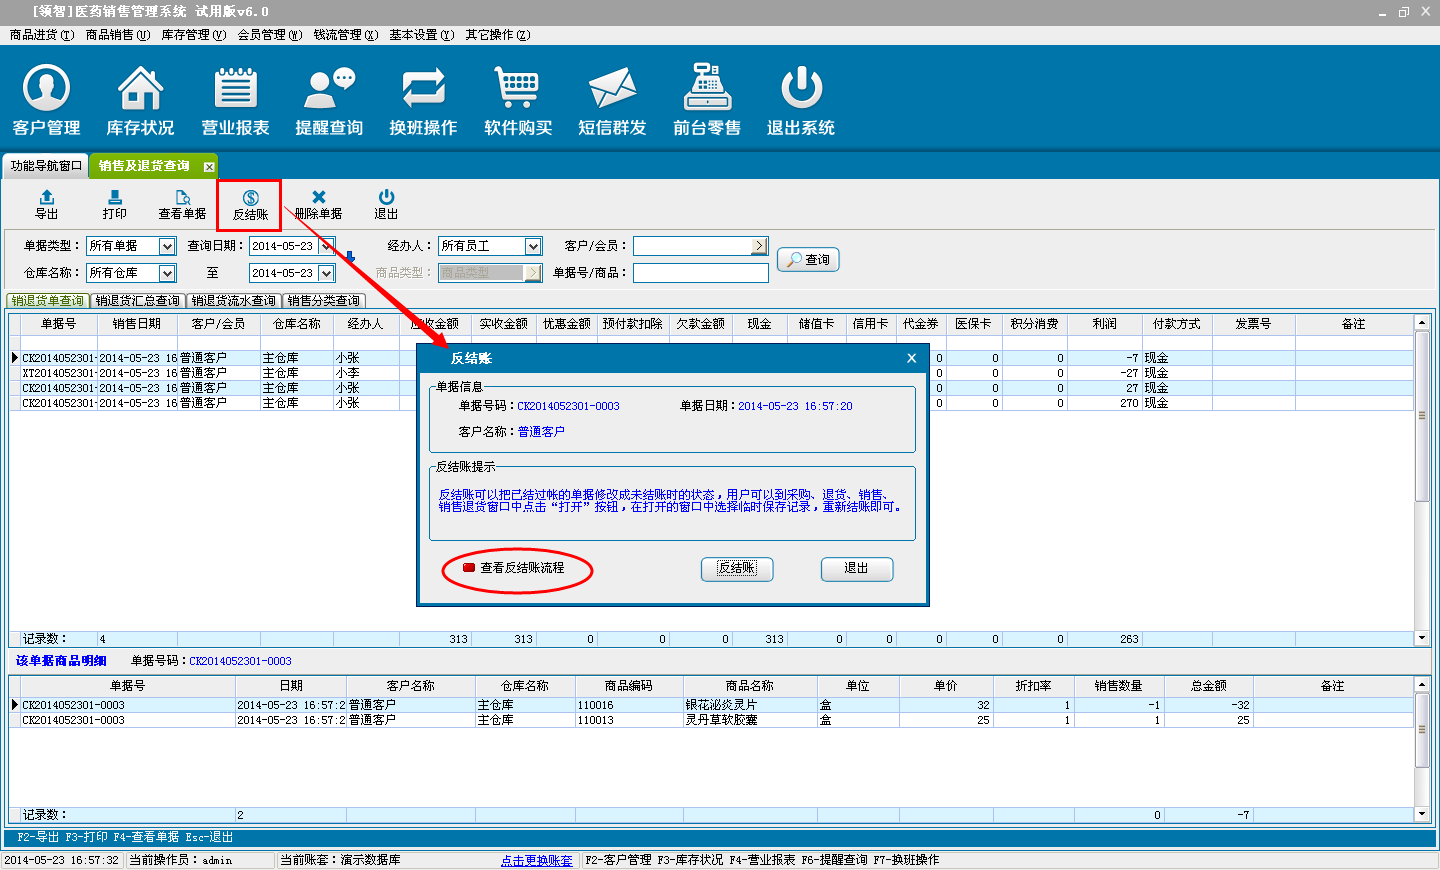This screenshot has height=870, width=1440.
Task: Click the 换班操作 shift change icon
Action: coord(423,100)
